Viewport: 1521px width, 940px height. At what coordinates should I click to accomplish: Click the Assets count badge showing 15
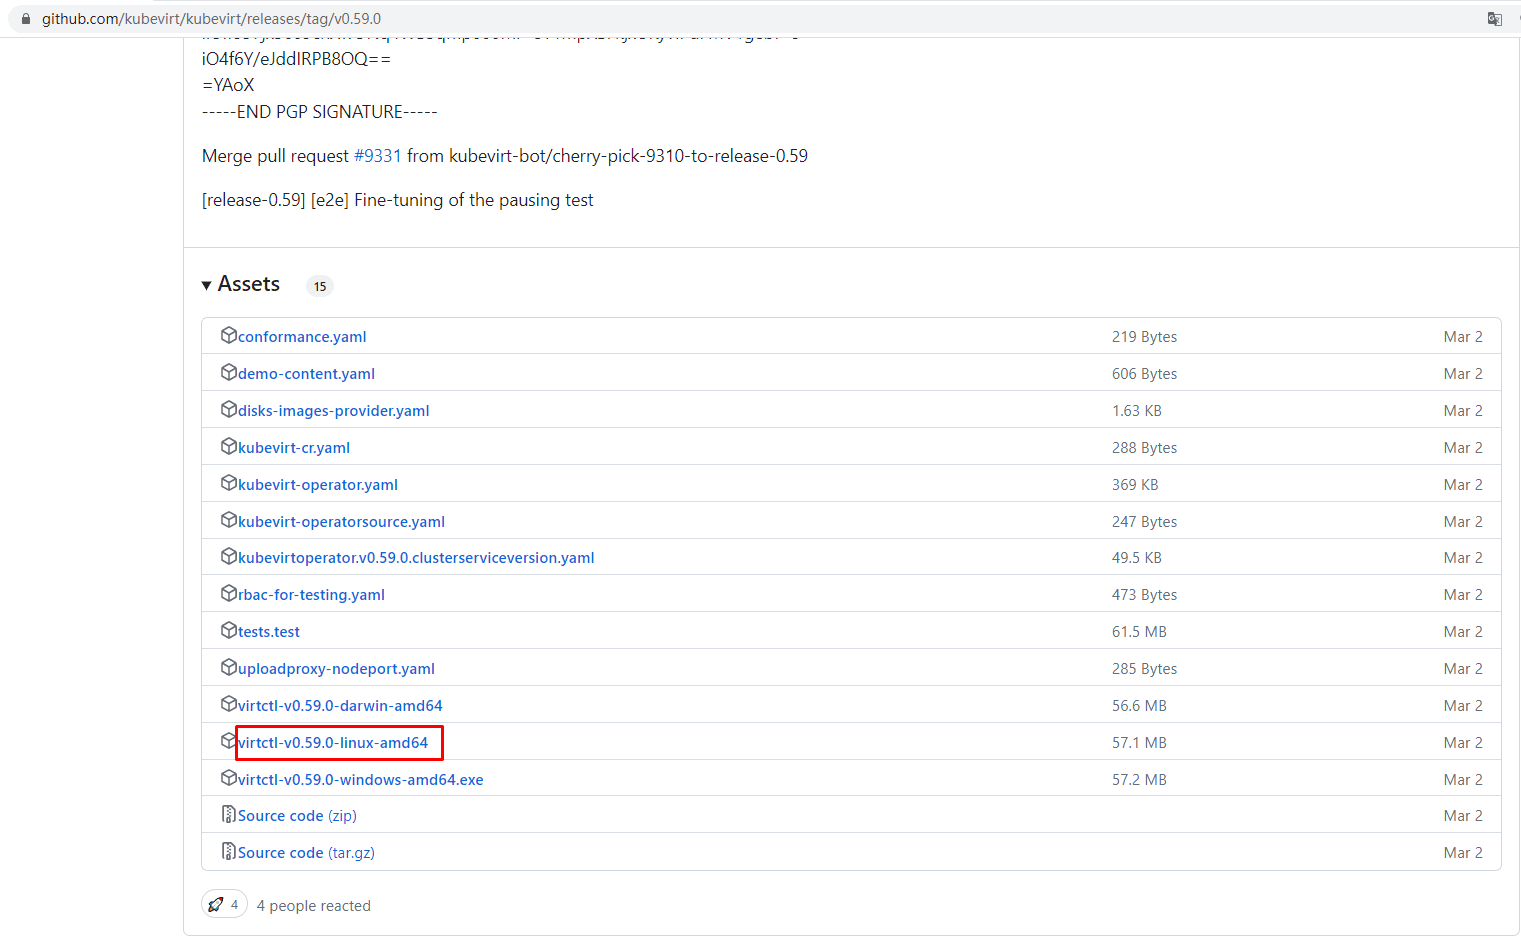[320, 286]
